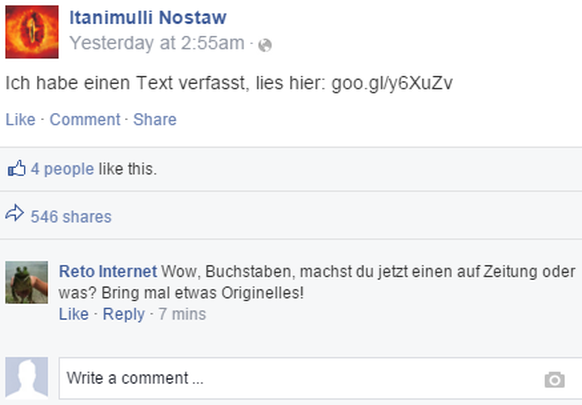Click the thumbs-up likes icon
582x405 pixels.
pyautogui.click(x=17, y=168)
